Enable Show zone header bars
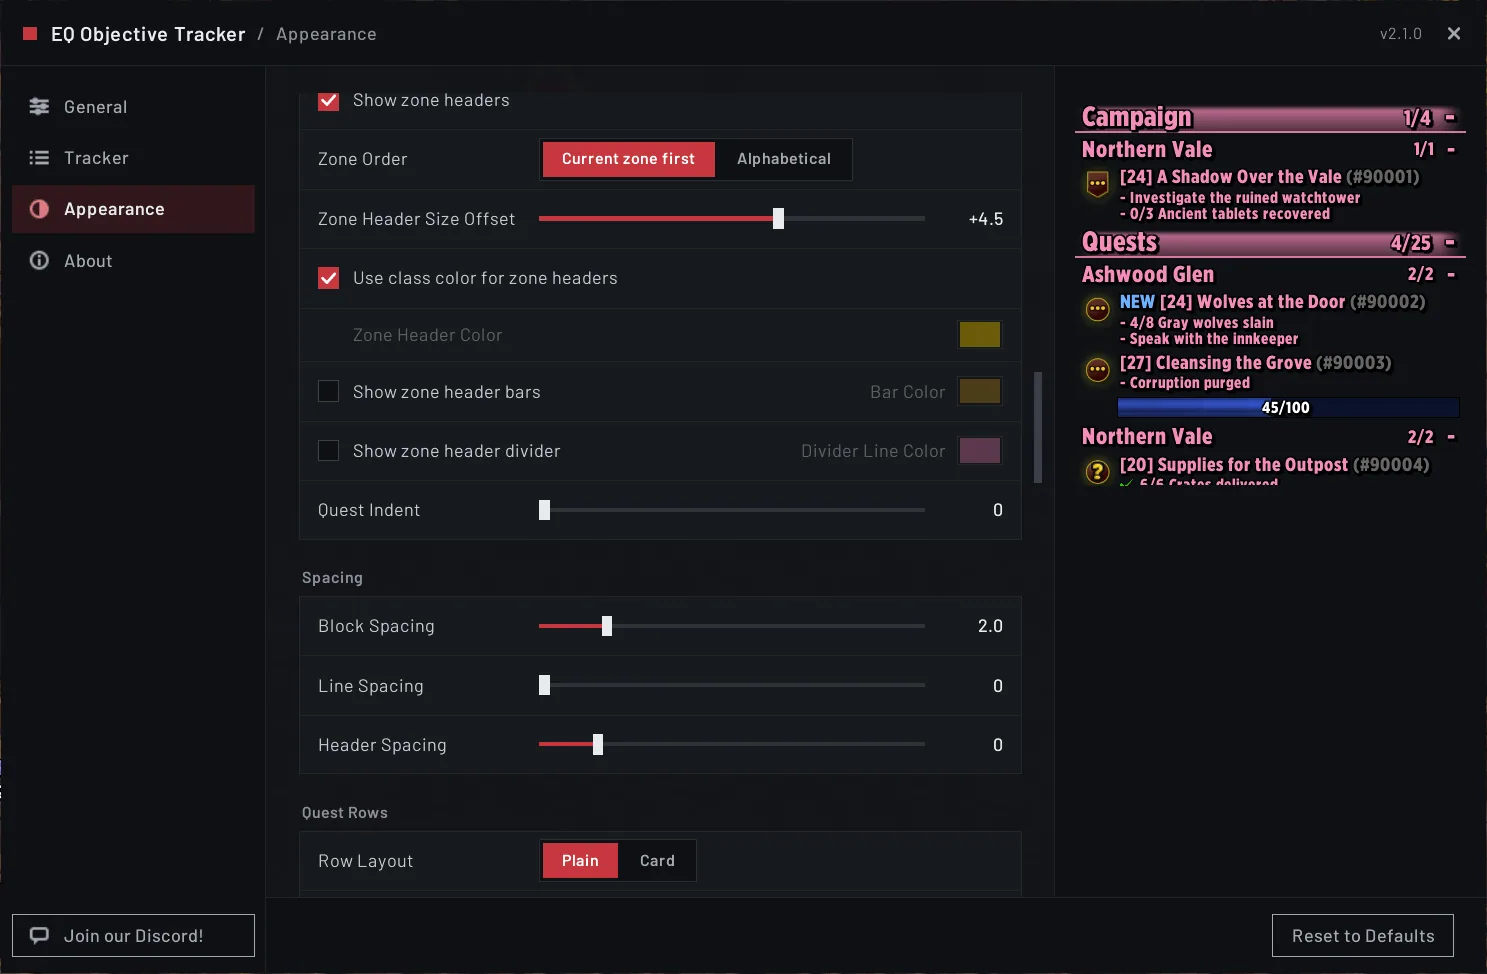The image size is (1487, 974). pyautogui.click(x=328, y=391)
